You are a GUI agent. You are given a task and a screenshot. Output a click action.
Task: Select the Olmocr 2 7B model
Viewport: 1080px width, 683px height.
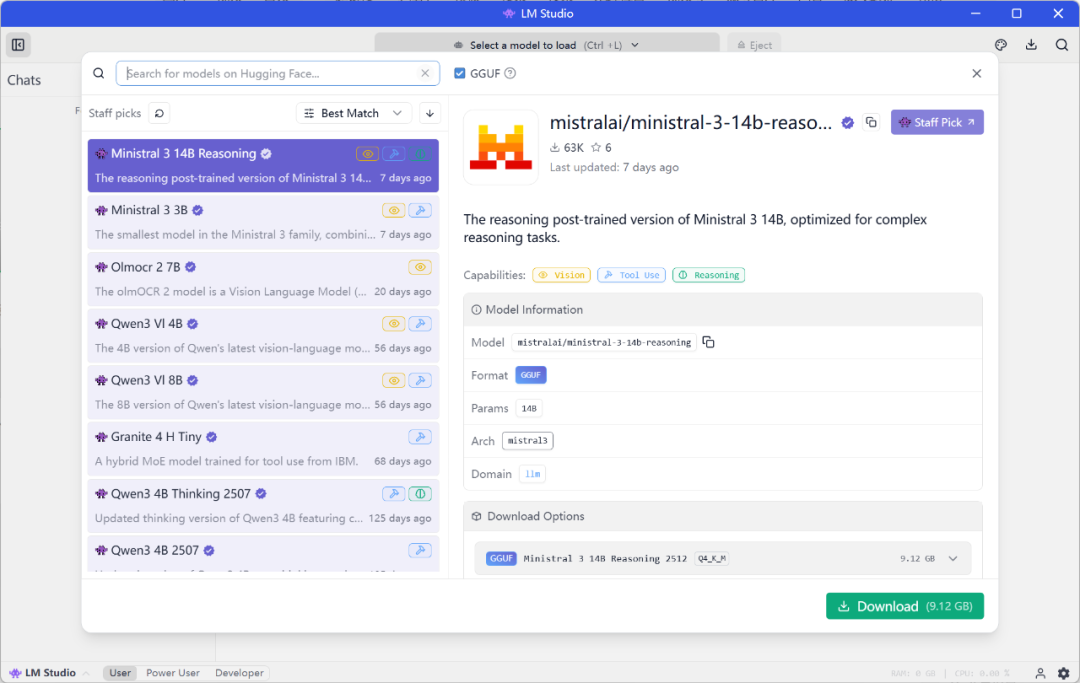263,279
